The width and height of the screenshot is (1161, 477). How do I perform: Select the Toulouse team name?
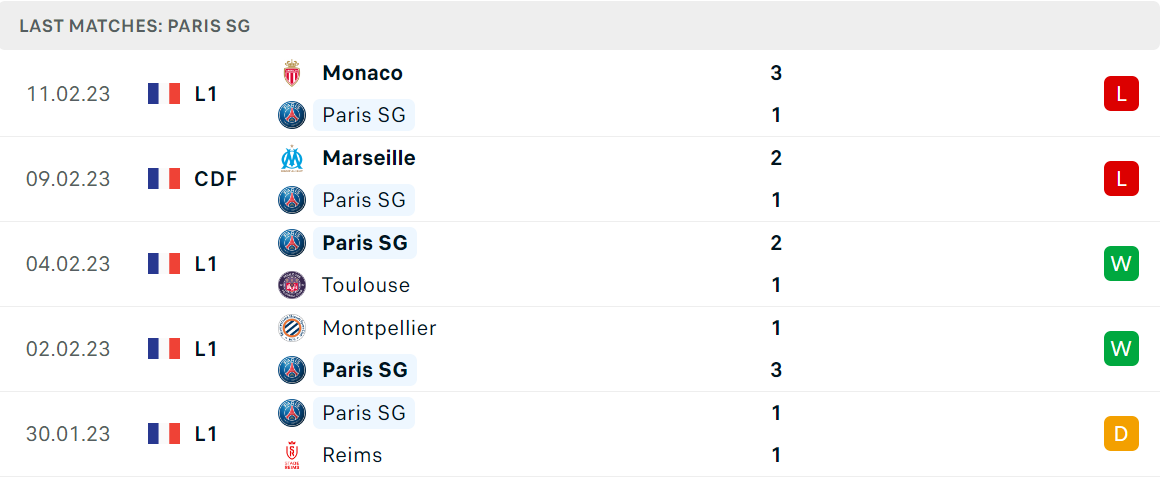(x=366, y=285)
